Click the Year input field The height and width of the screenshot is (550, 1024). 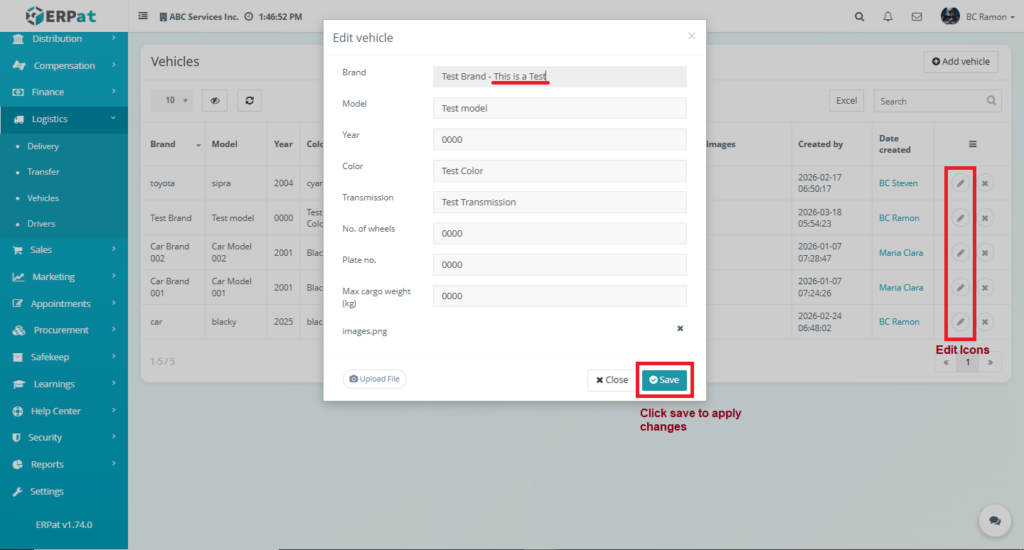click(560, 139)
